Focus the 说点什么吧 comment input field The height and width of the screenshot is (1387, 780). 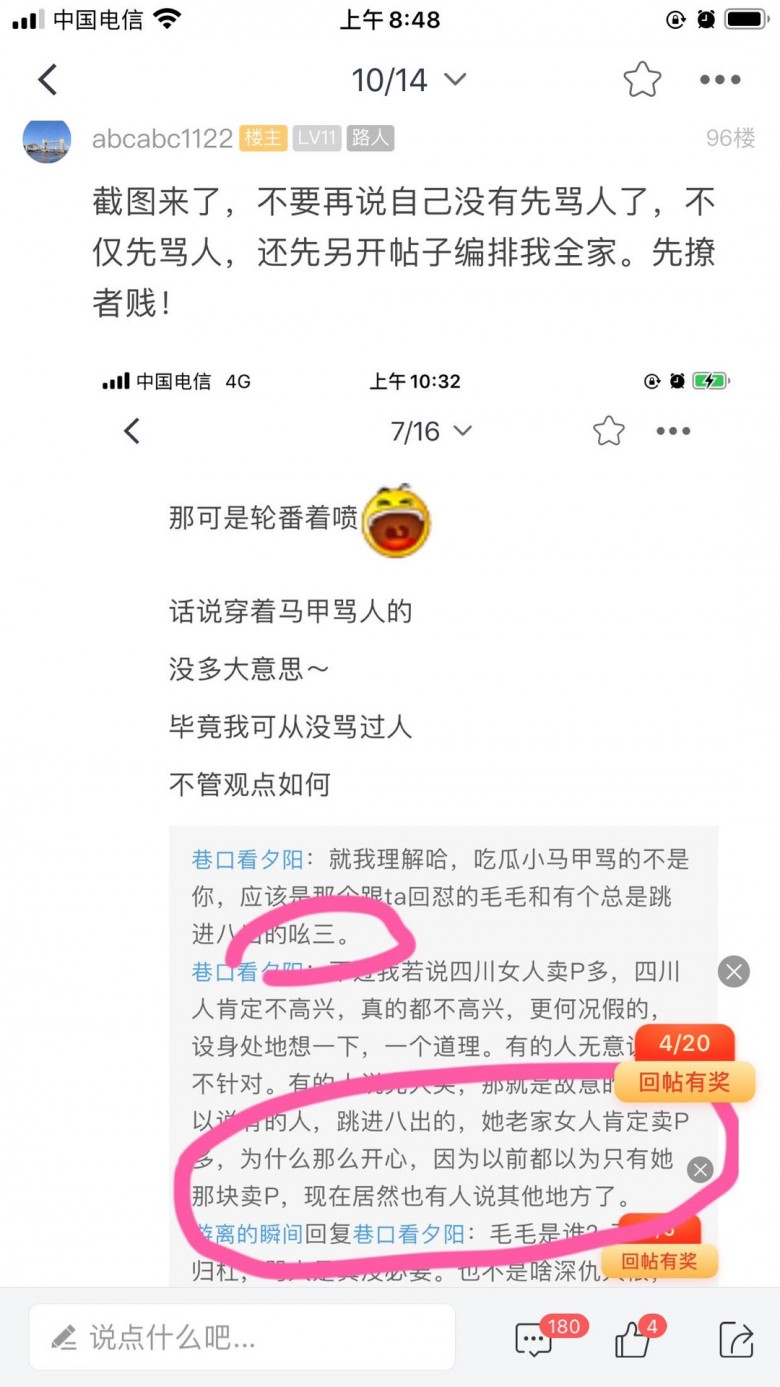[x=242, y=1337]
